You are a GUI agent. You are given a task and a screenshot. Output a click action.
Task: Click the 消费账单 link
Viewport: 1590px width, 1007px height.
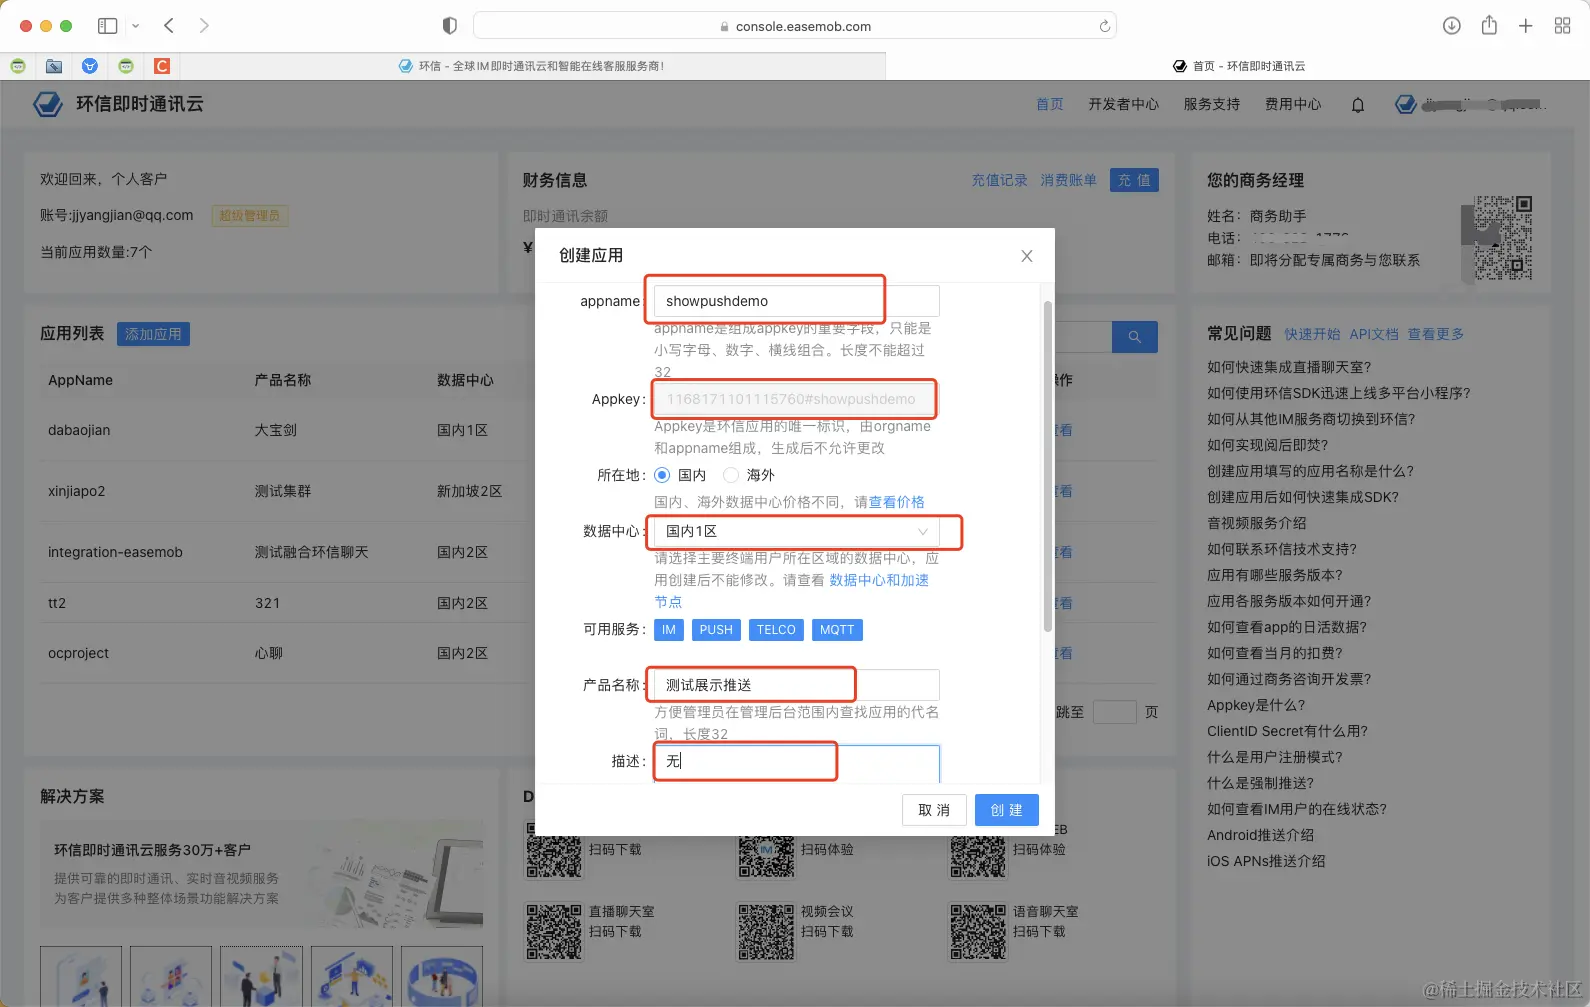pos(1069,180)
